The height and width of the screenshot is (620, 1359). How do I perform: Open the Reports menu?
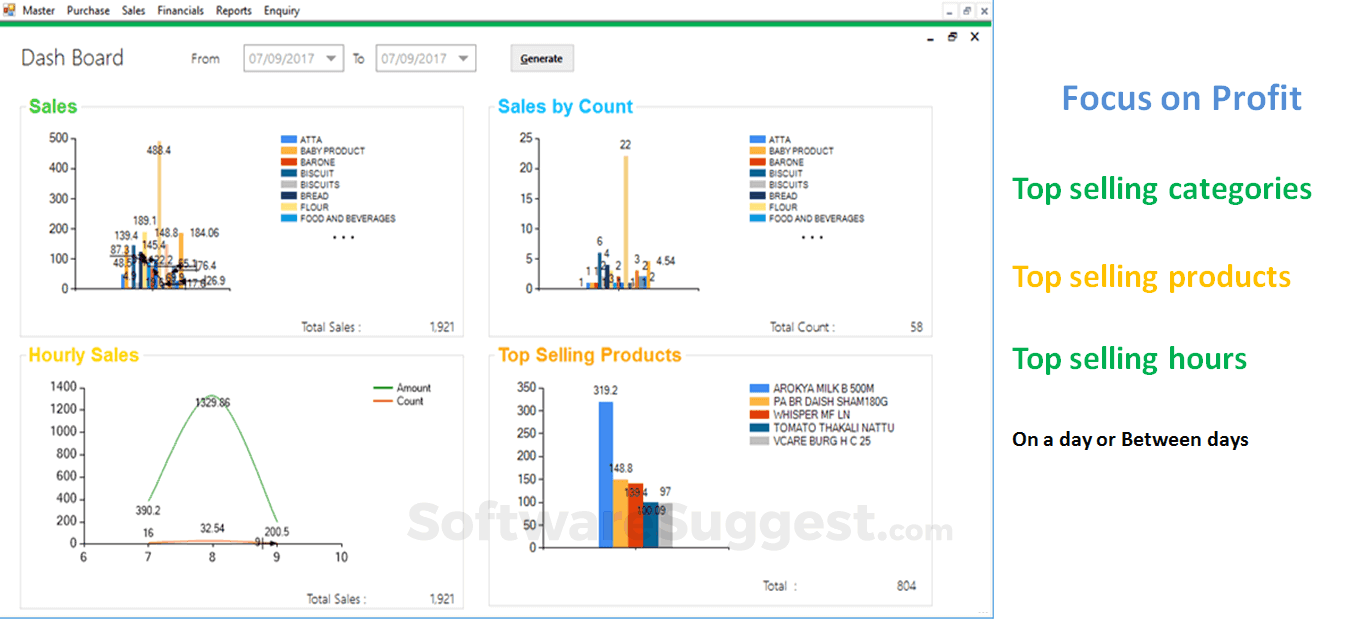(x=234, y=10)
